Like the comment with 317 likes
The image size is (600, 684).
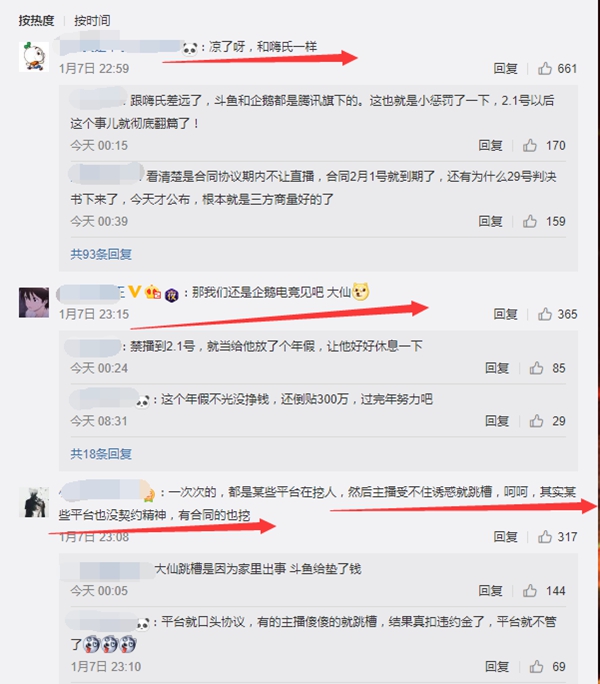click(x=545, y=537)
